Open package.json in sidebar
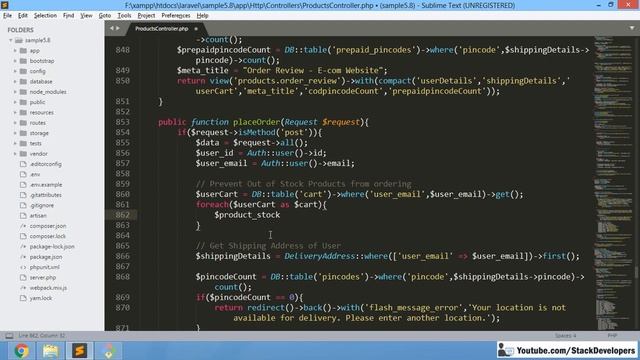Image resolution: width=640 pixels, height=360 pixels. [x=46, y=257]
